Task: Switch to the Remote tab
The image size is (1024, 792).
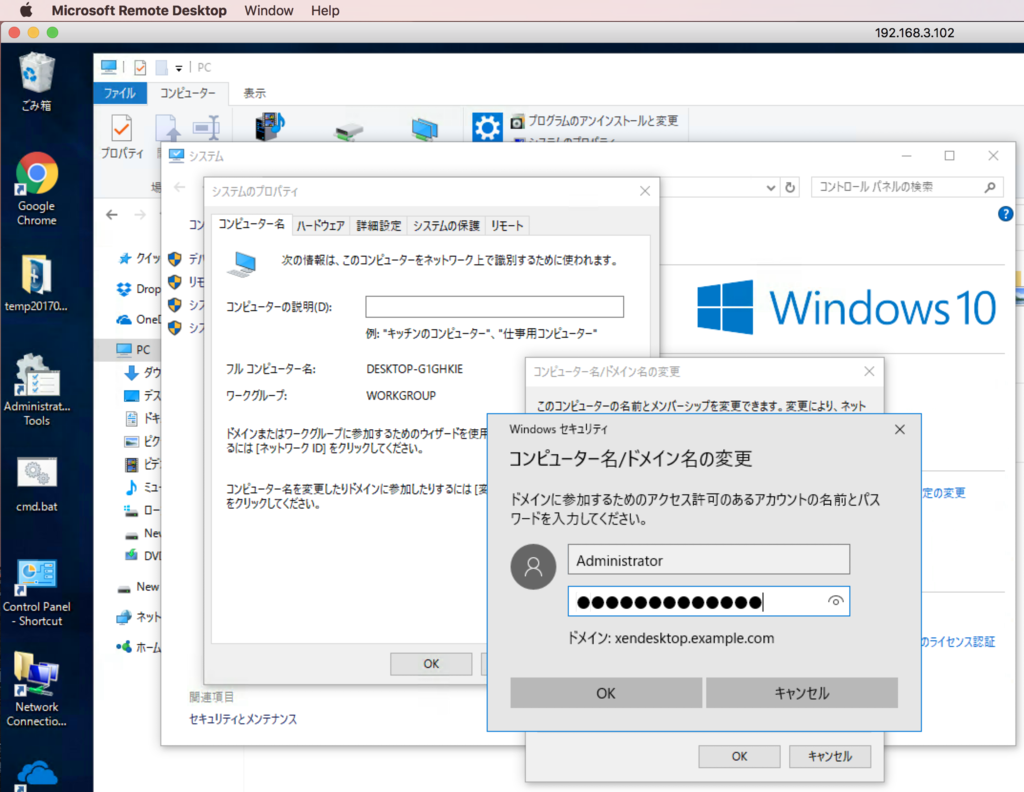Action: tap(507, 226)
